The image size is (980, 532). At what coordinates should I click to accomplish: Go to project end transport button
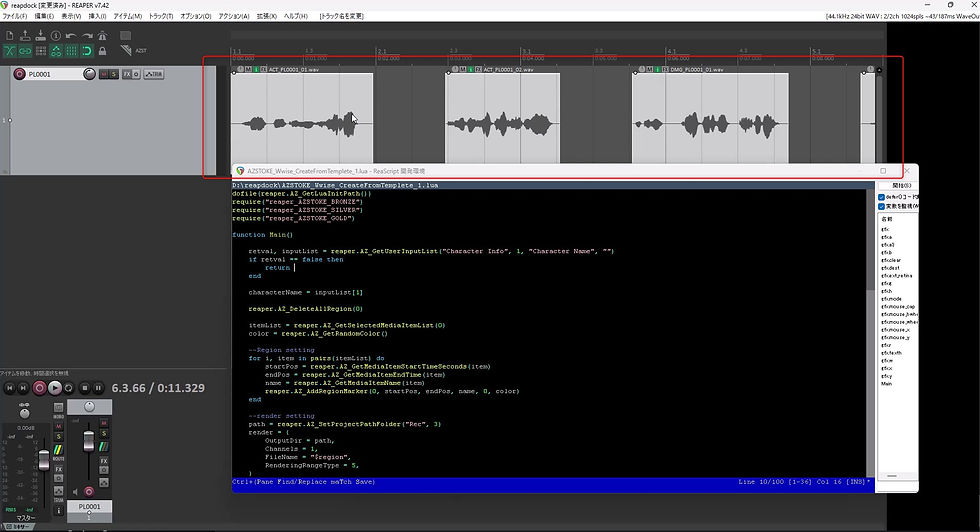coord(23,388)
